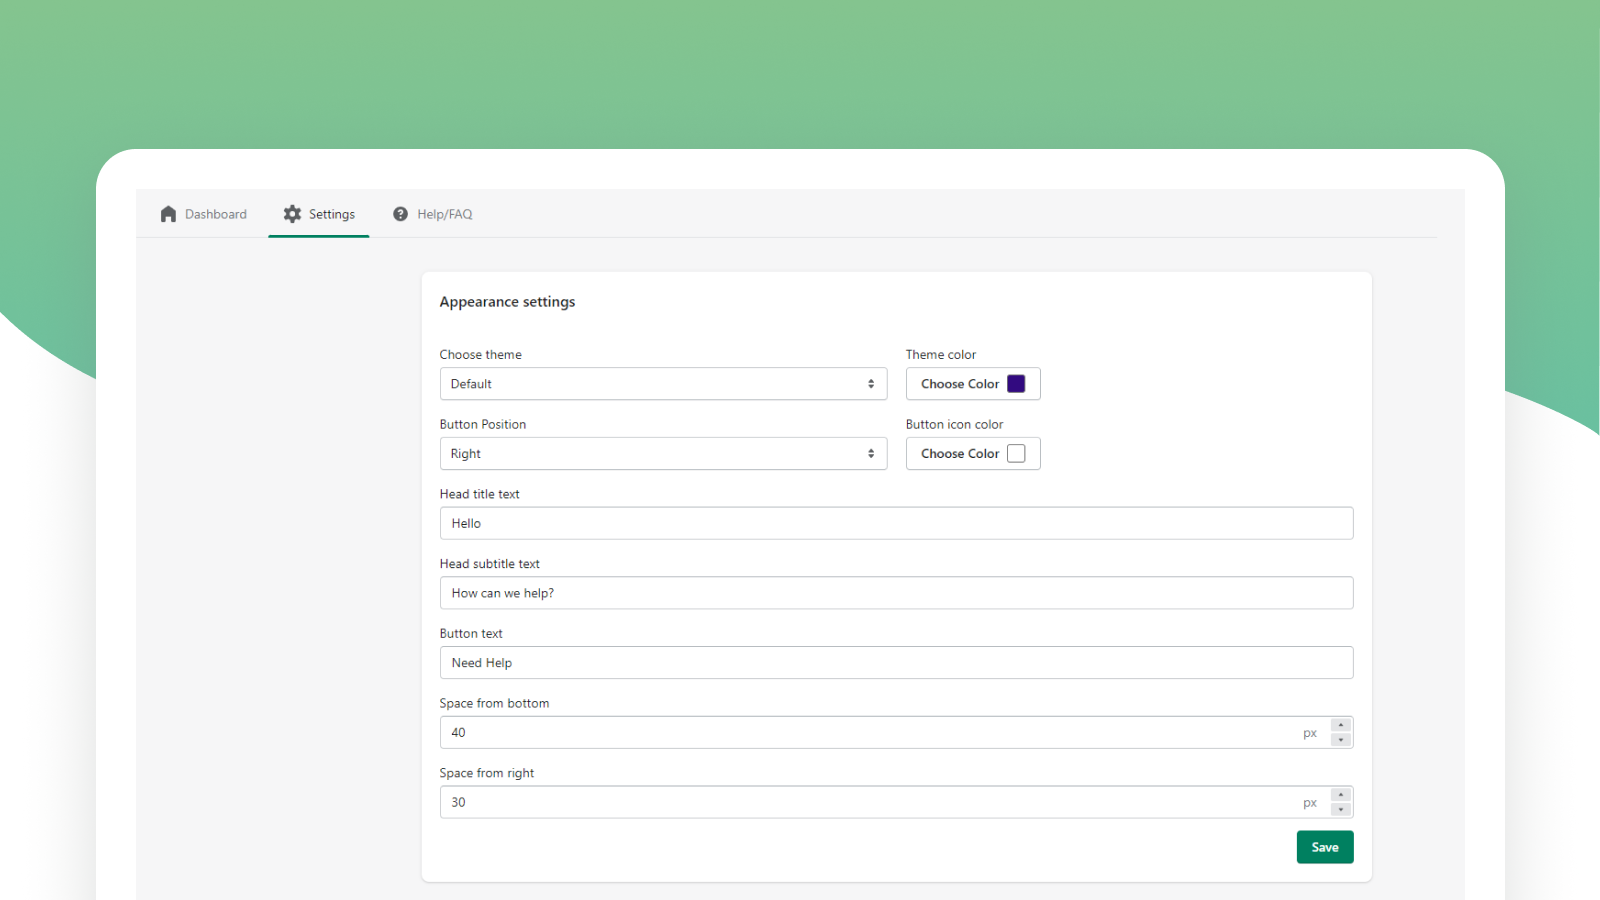Open the Button Position dropdown showing Right
The image size is (1600, 900).
(x=663, y=453)
